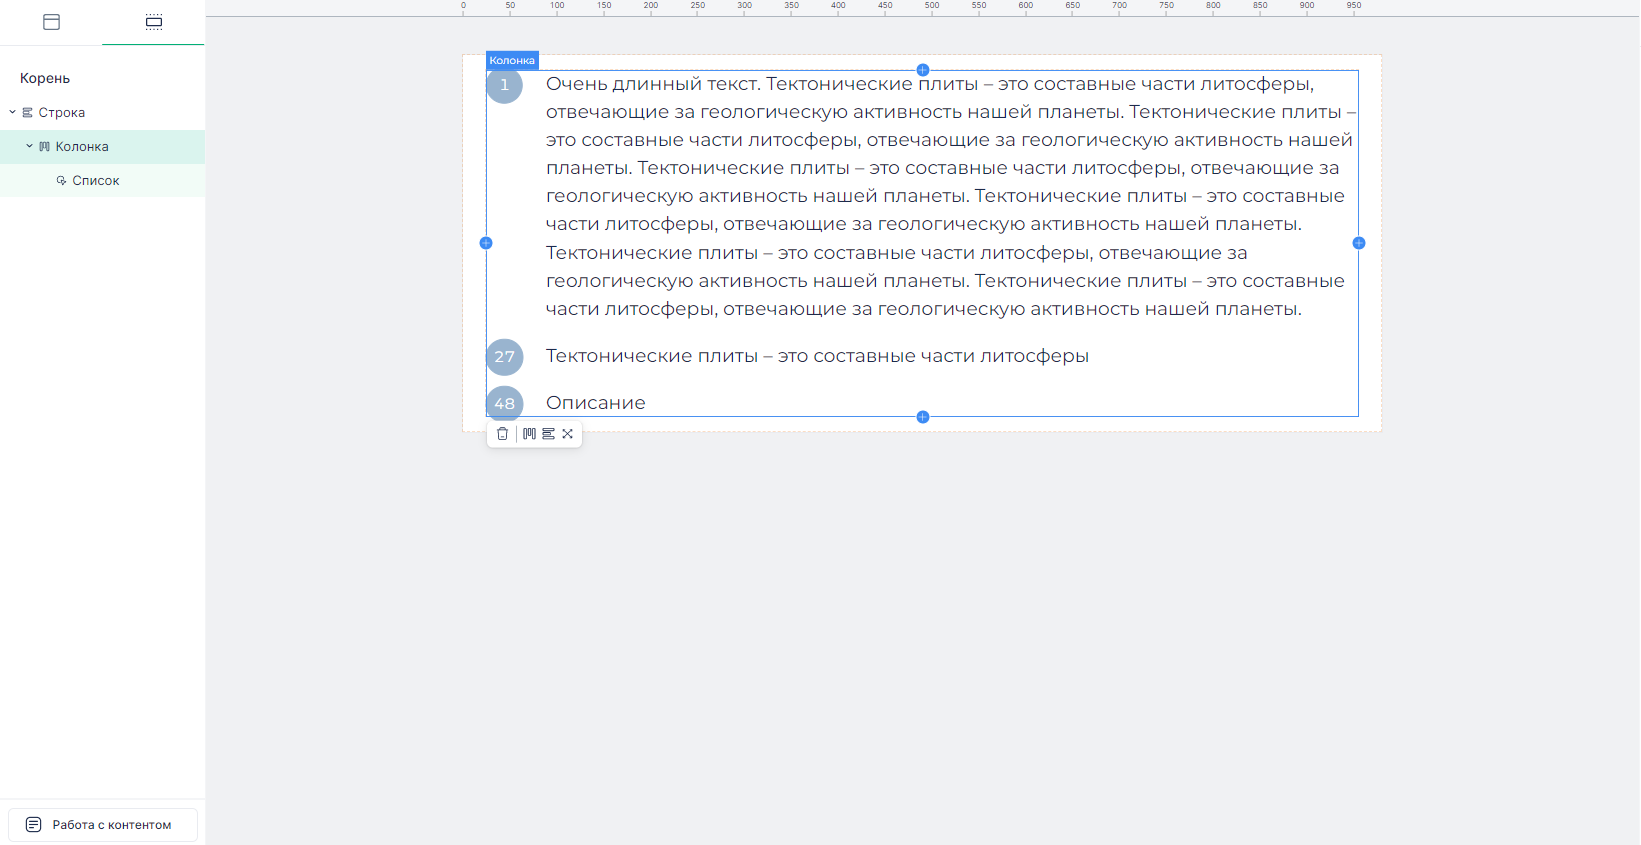Click the plus handle on column's top edge

coord(923,70)
